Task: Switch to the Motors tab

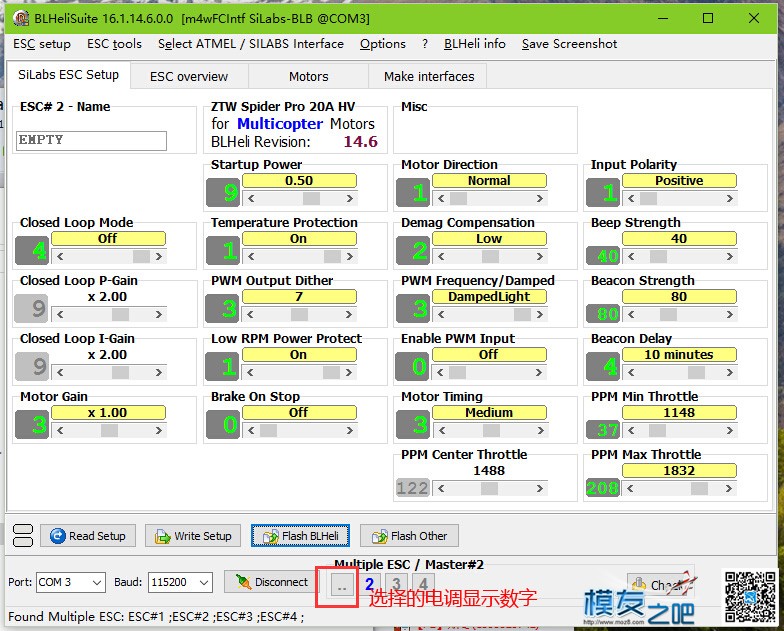Action: click(x=308, y=76)
